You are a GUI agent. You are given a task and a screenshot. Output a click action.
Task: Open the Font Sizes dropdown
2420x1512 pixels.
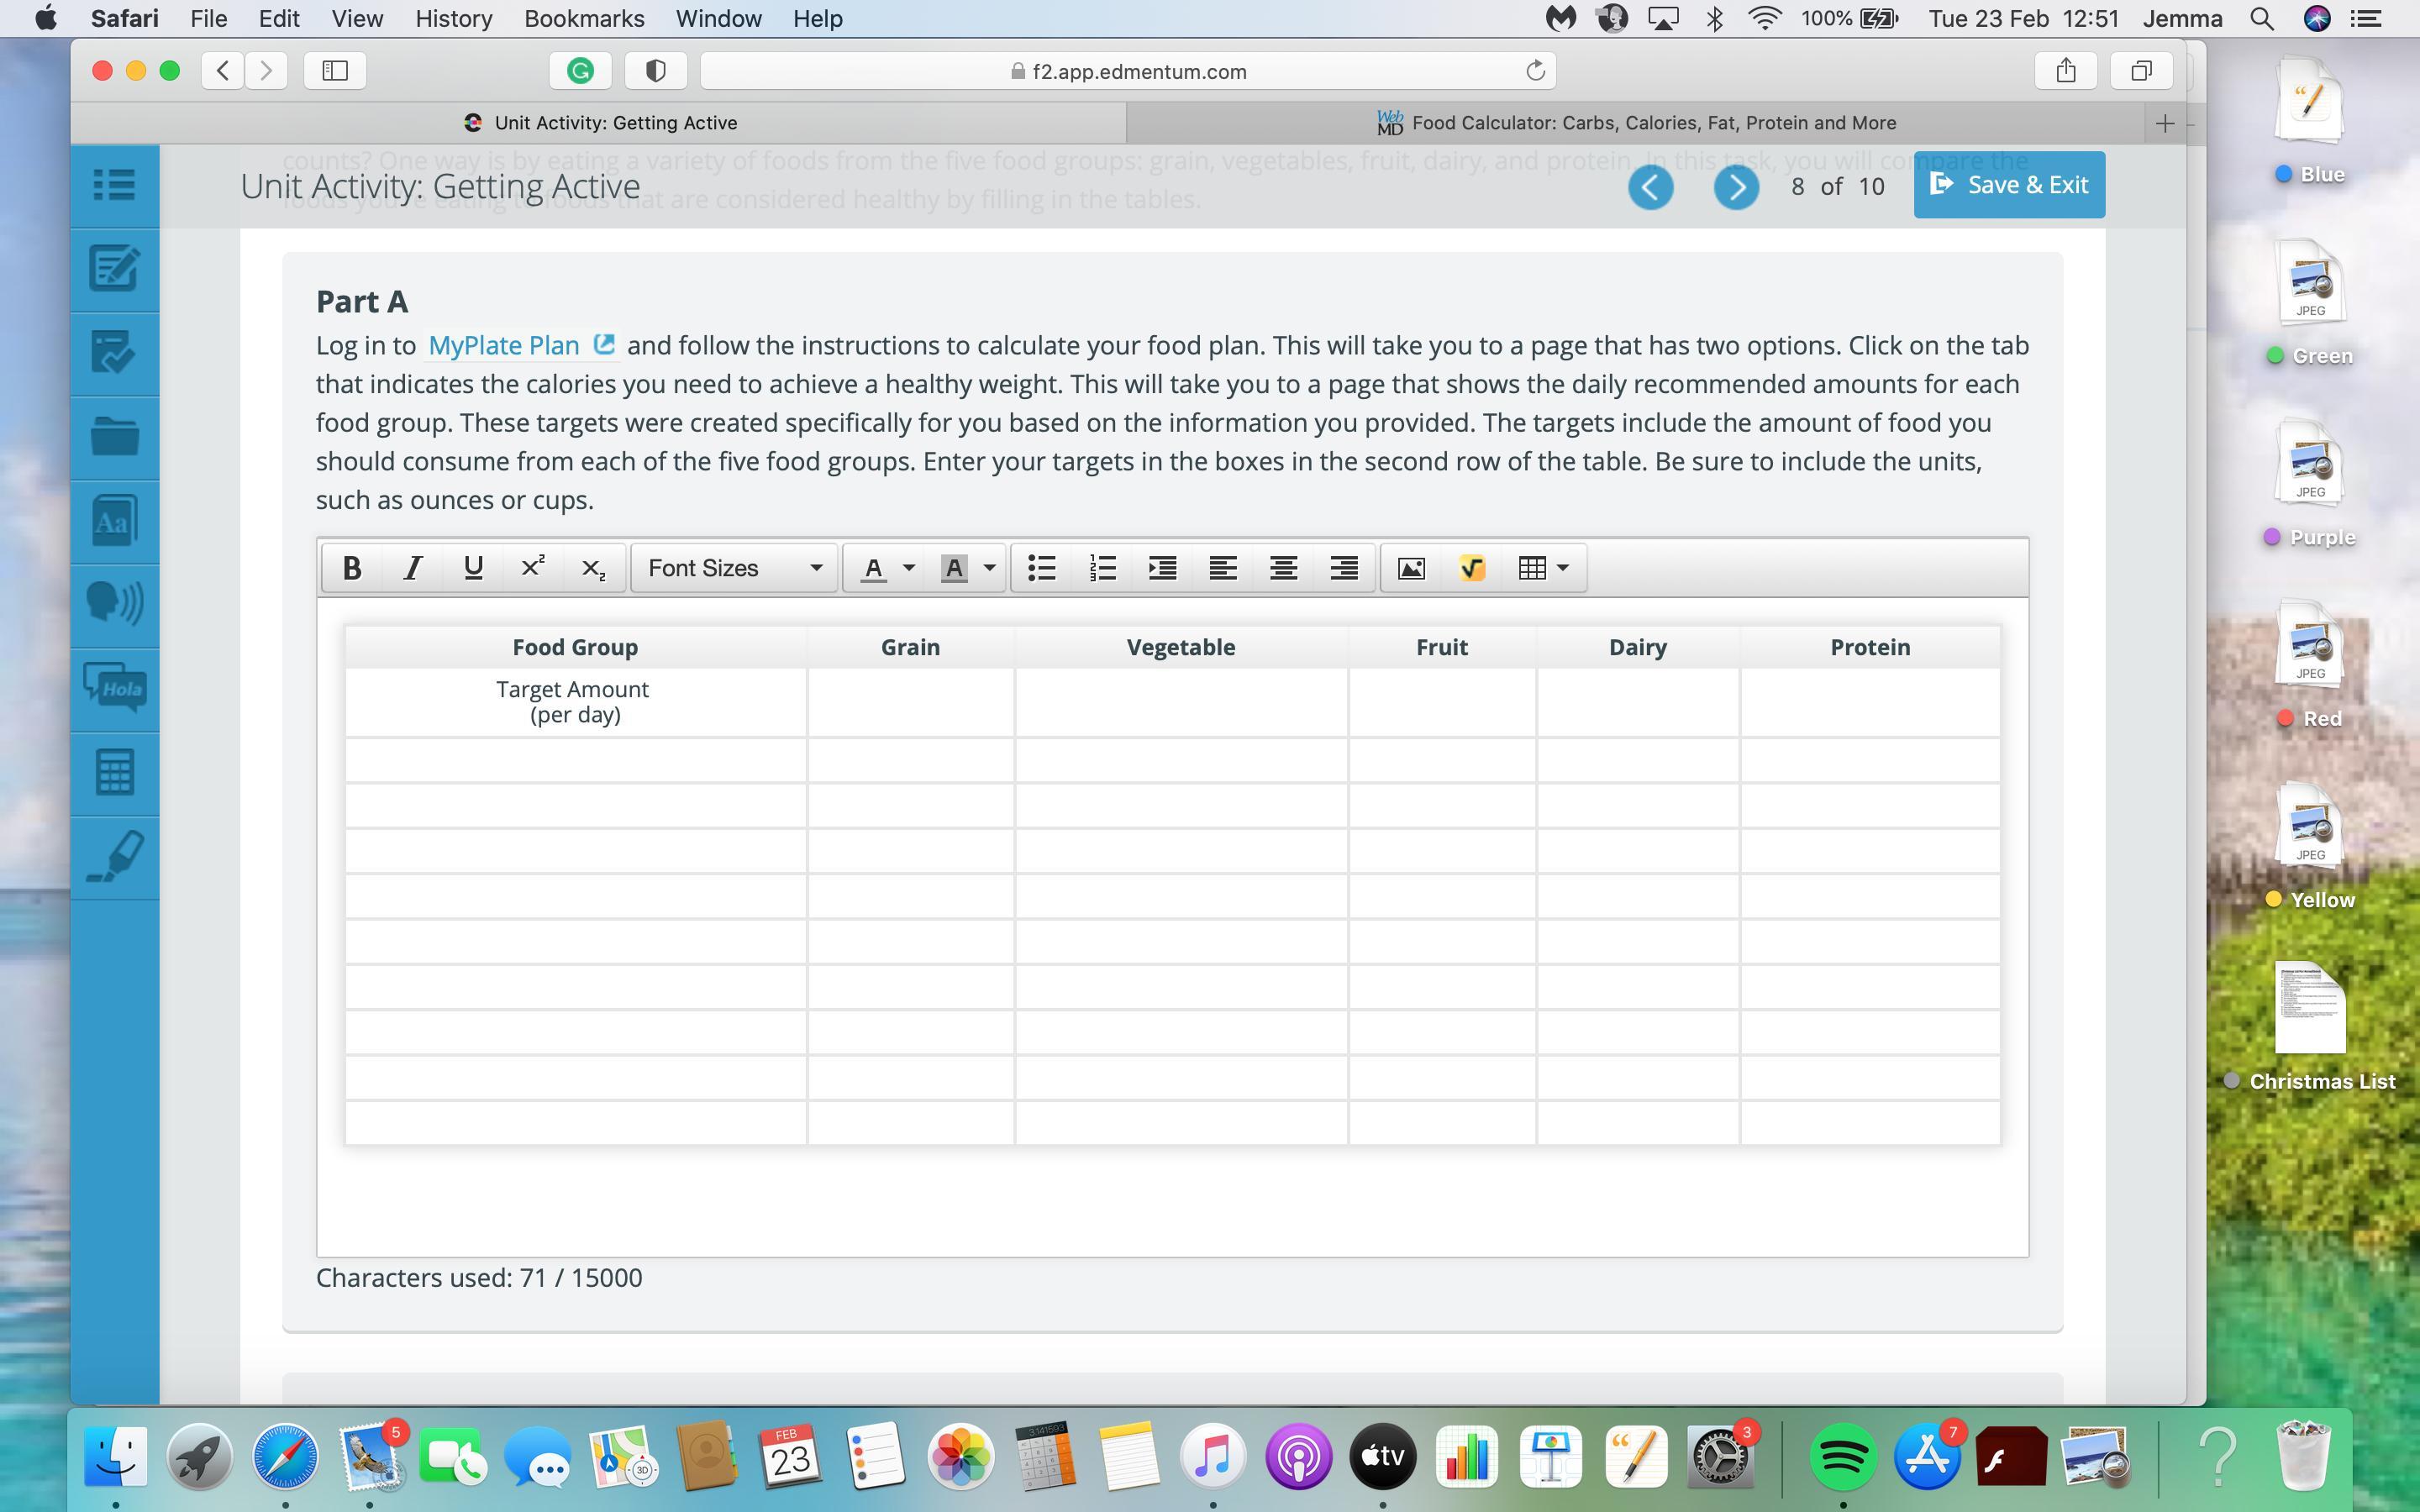pos(734,568)
